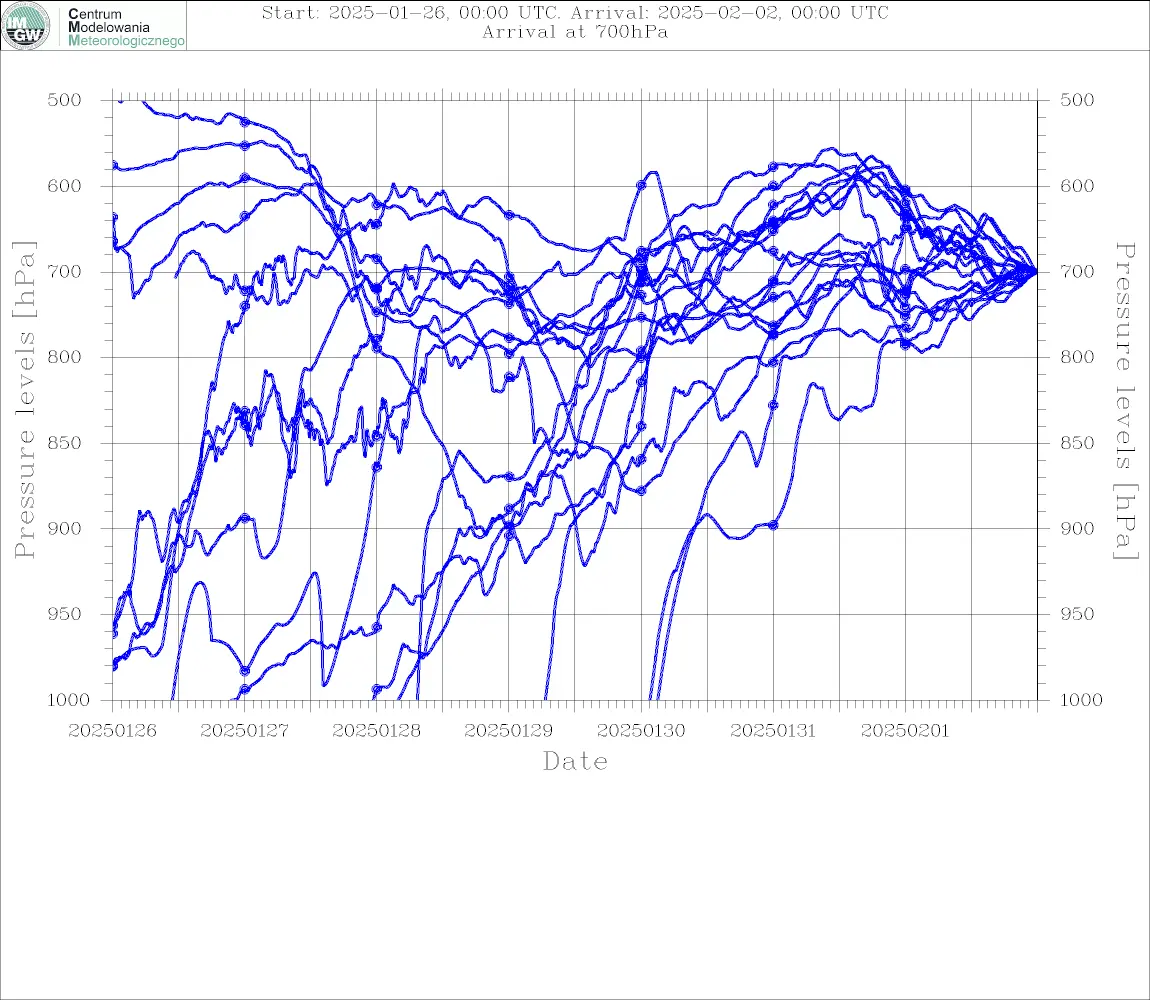Image resolution: width=1150 pixels, height=1000 pixels.
Task: Click the x-axis label 20250127
Action: click(244, 731)
